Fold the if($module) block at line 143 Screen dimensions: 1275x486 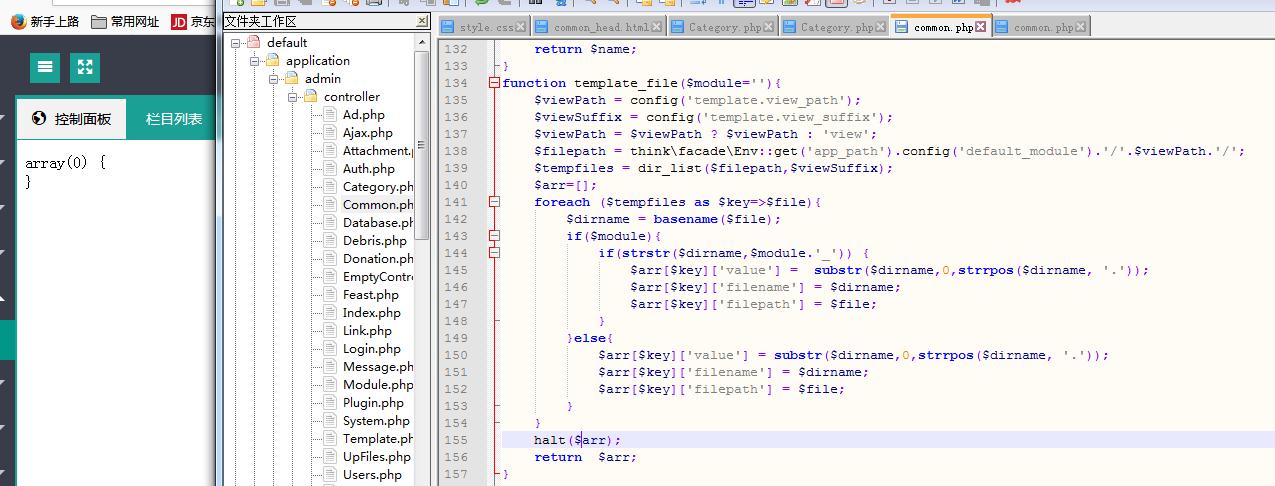coord(494,236)
